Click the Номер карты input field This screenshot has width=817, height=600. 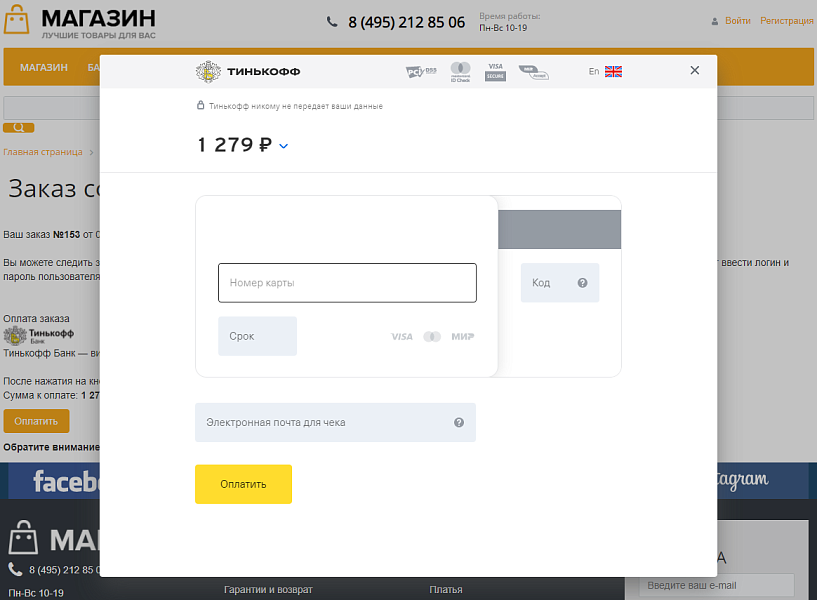pyautogui.click(x=347, y=283)
